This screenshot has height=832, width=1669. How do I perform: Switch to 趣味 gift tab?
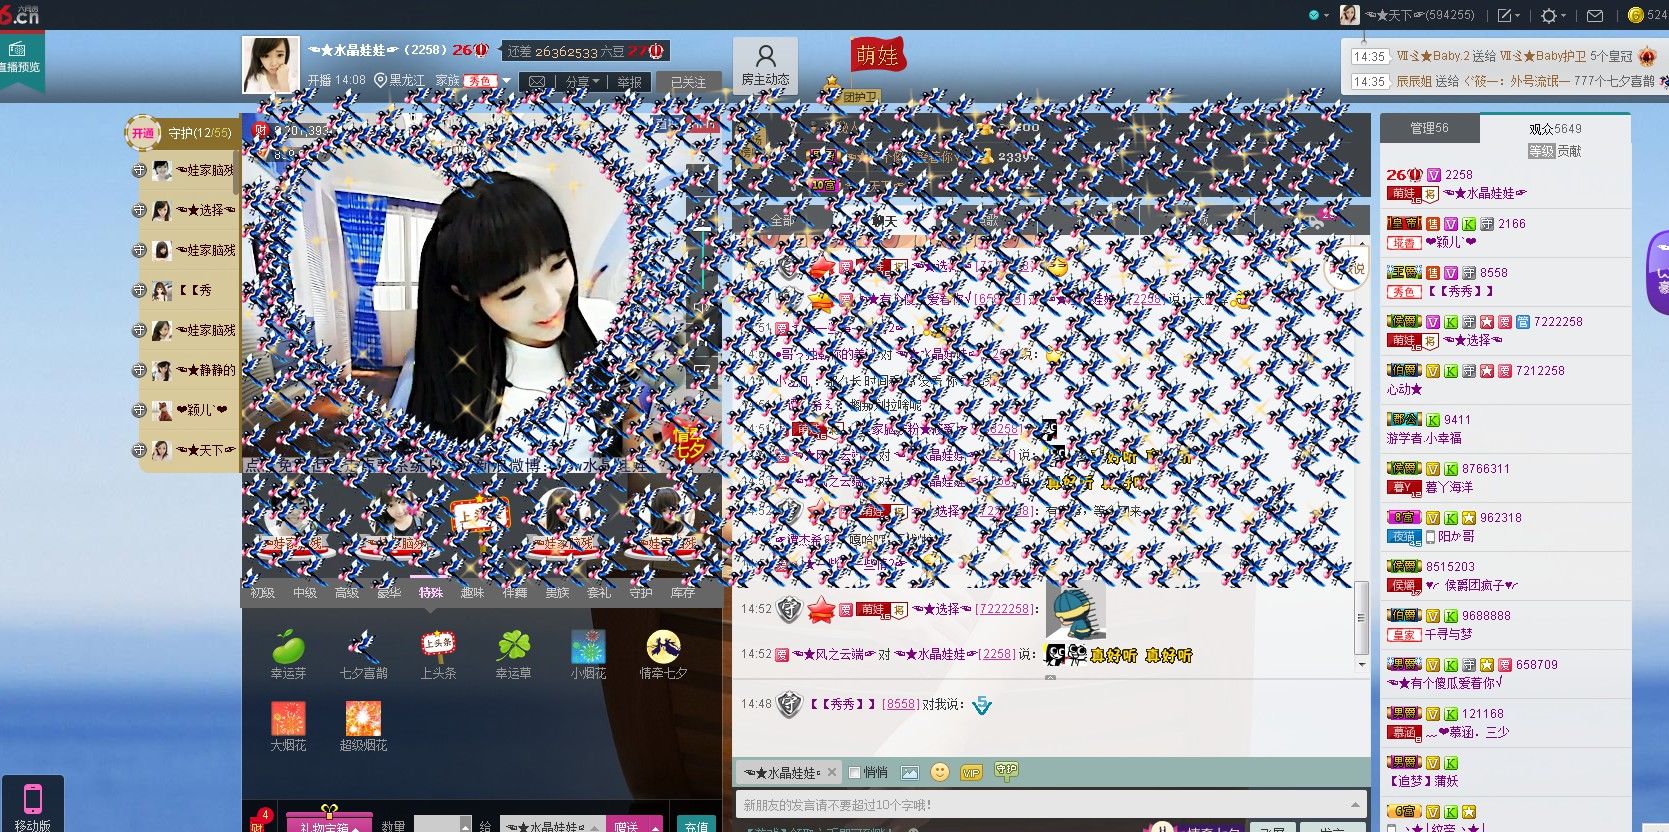tap(473, 593)
